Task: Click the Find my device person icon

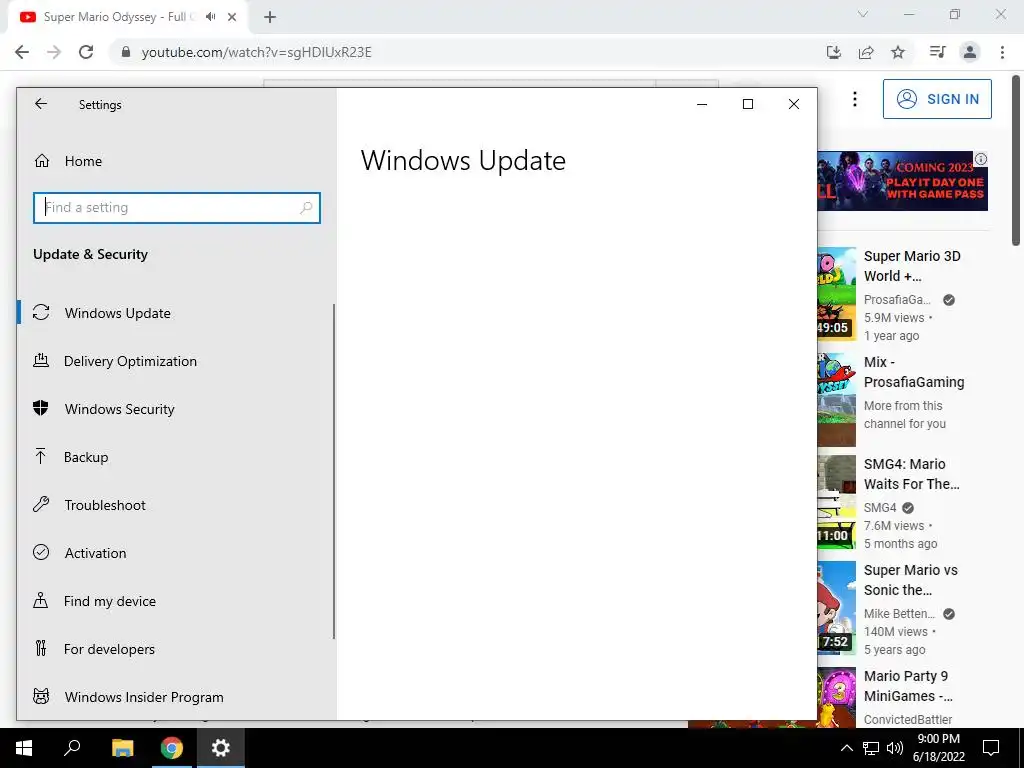Action: coord(40,600)
